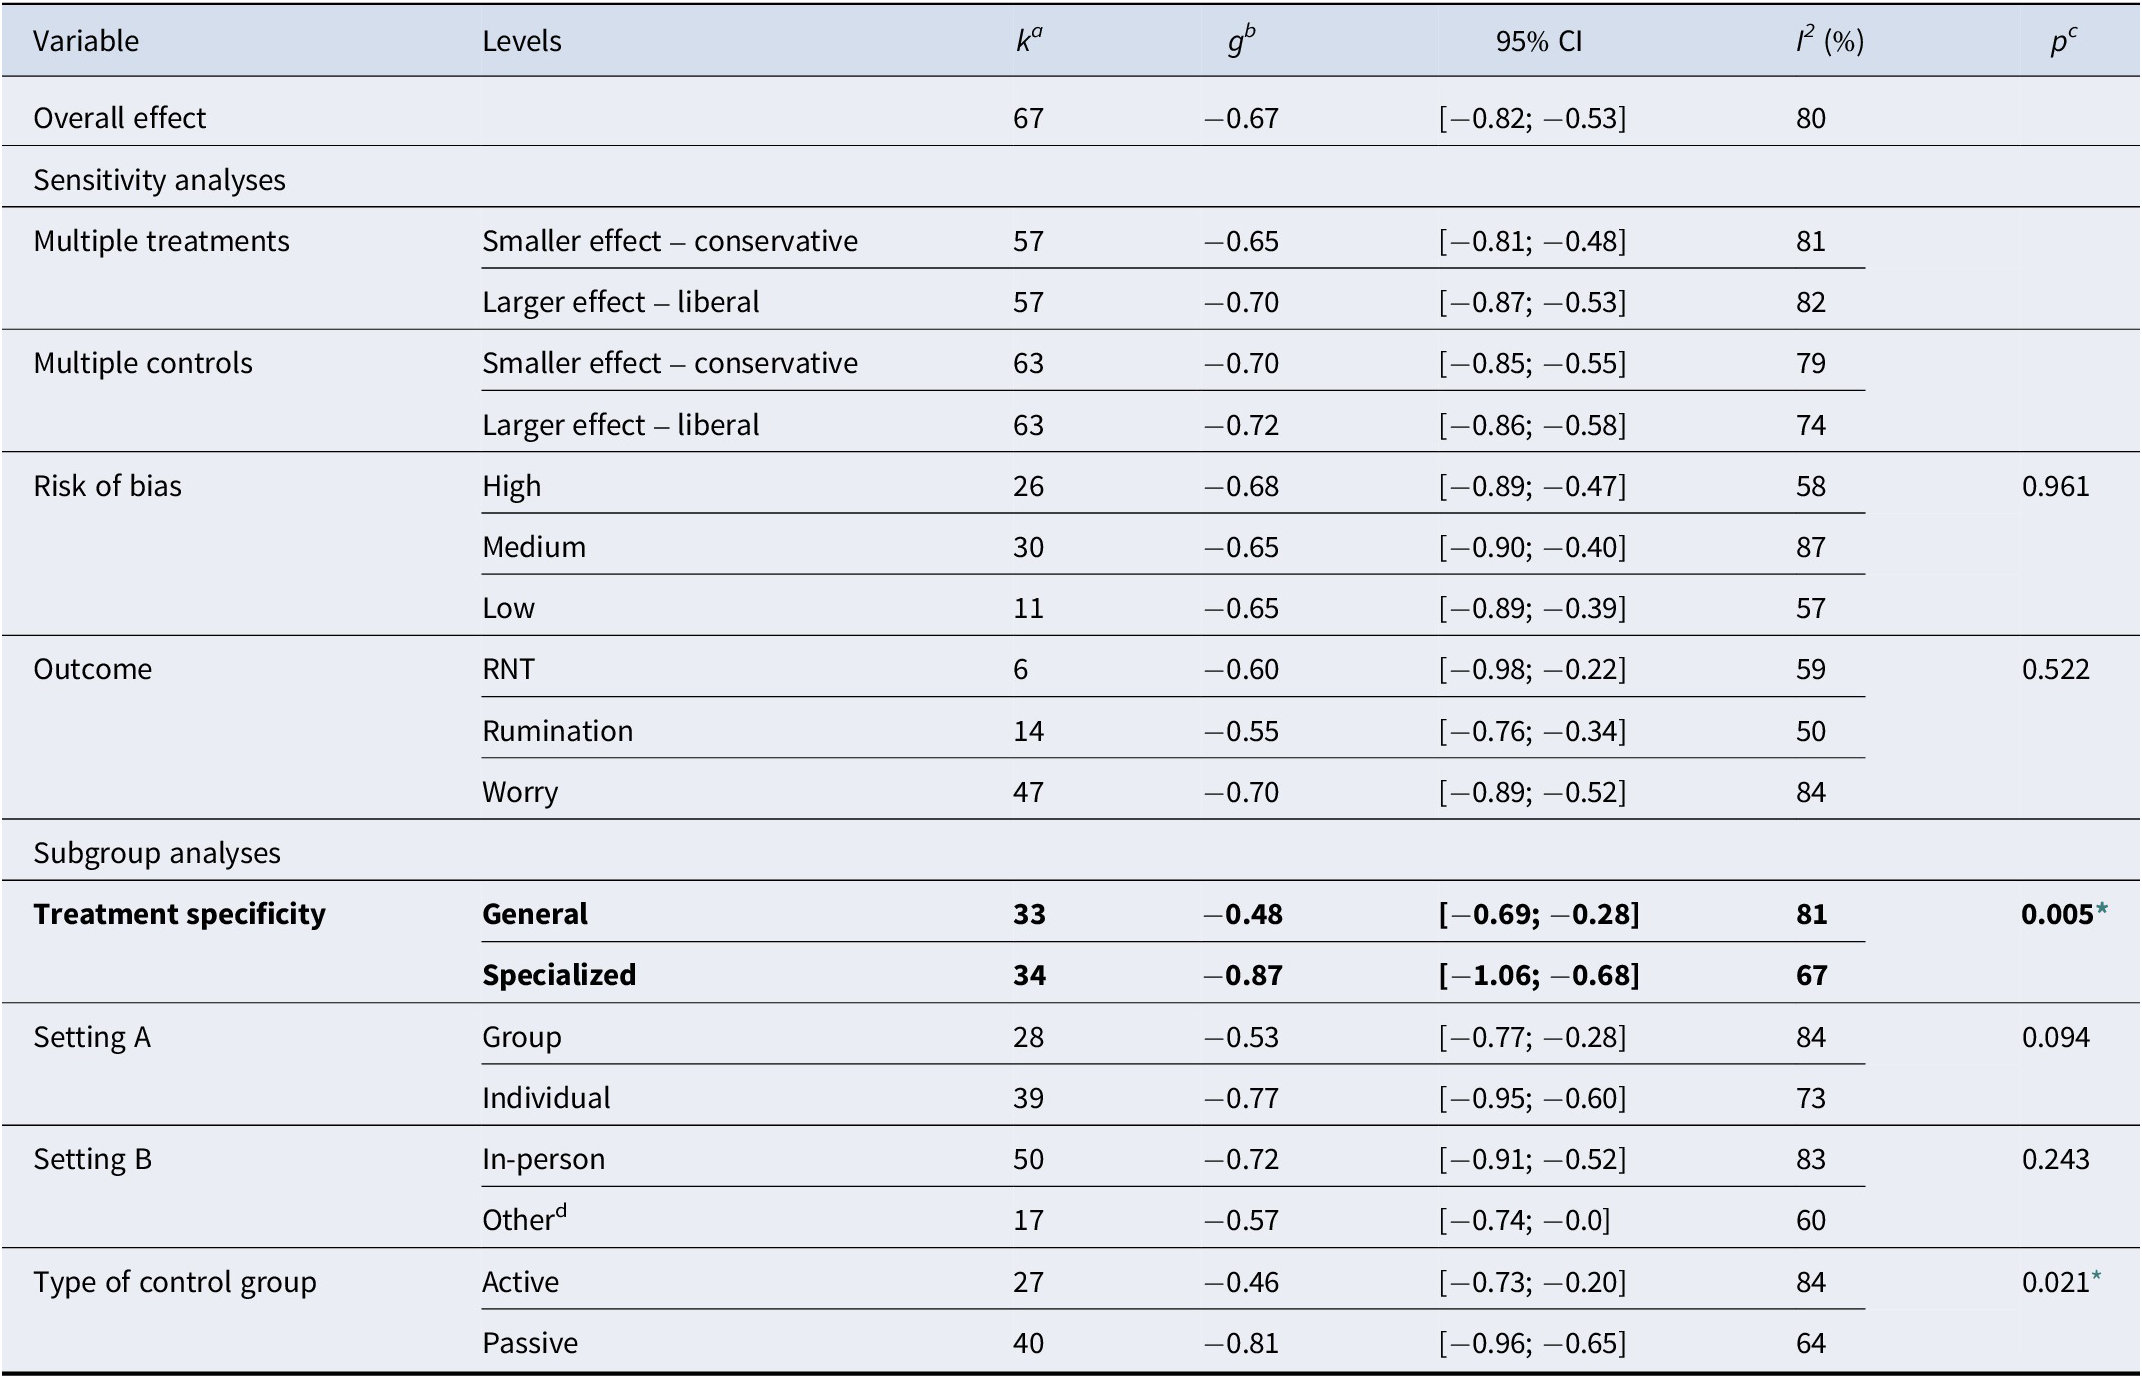Screen dimensions: 2142x1378
Task: Click the 'Levels' column header
Action: click(x=521, y=41)
